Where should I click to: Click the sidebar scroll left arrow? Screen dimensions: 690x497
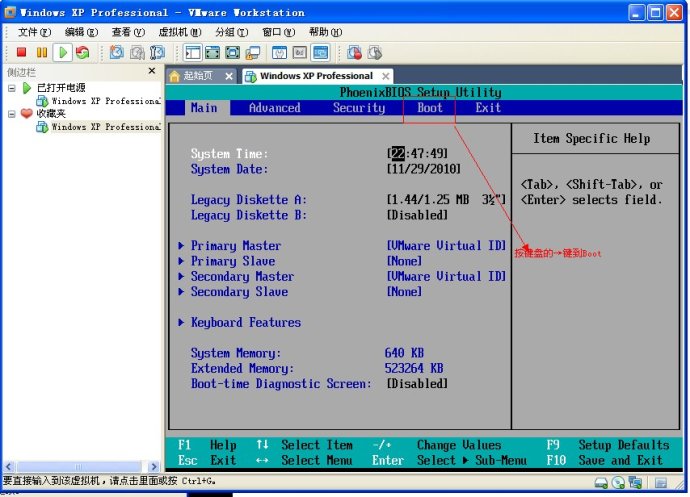click(x=8, y=467)
